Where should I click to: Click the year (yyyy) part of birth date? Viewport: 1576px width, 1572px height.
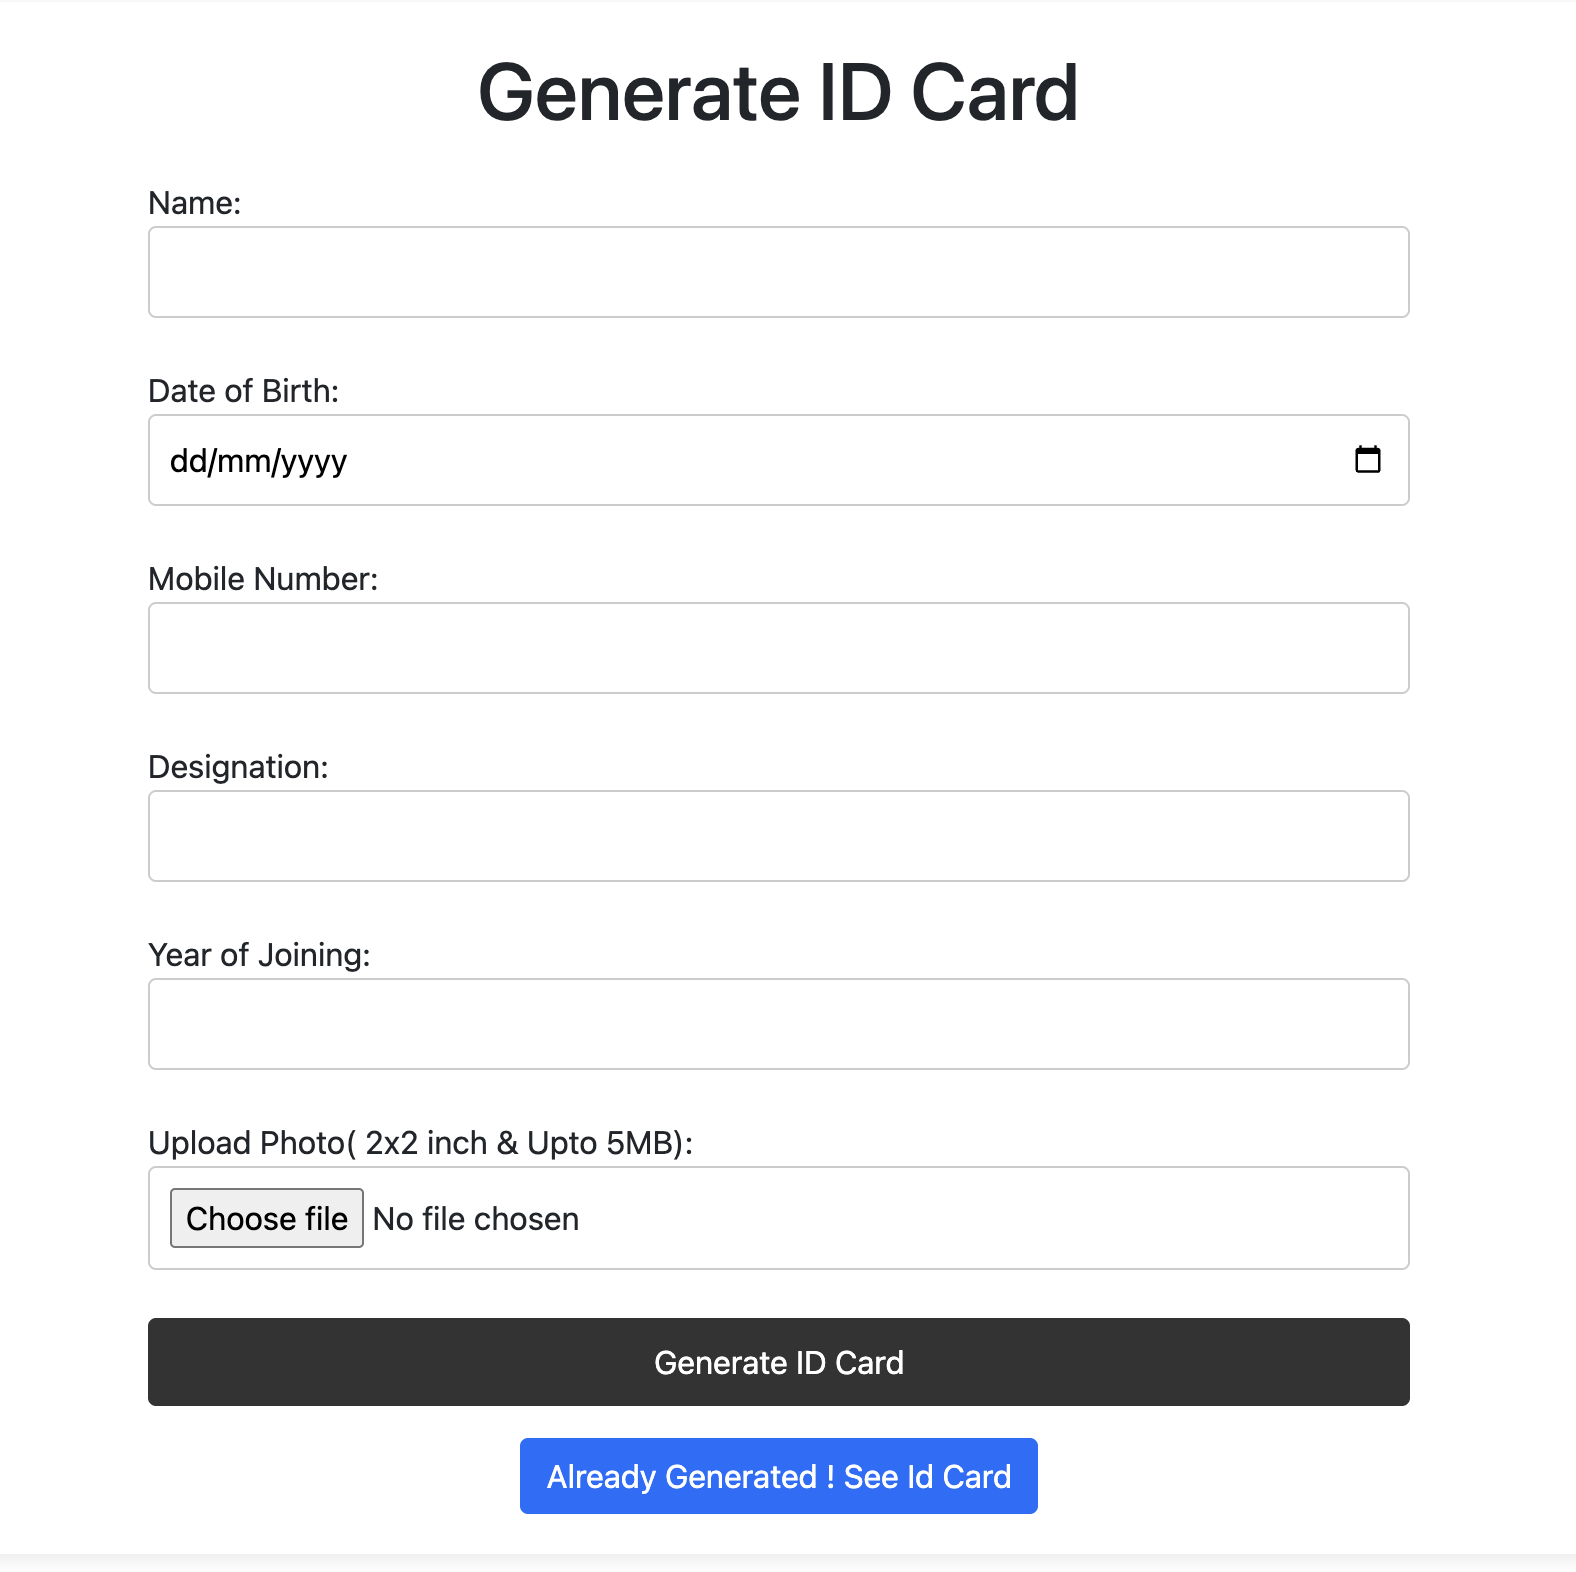point(313,461)
